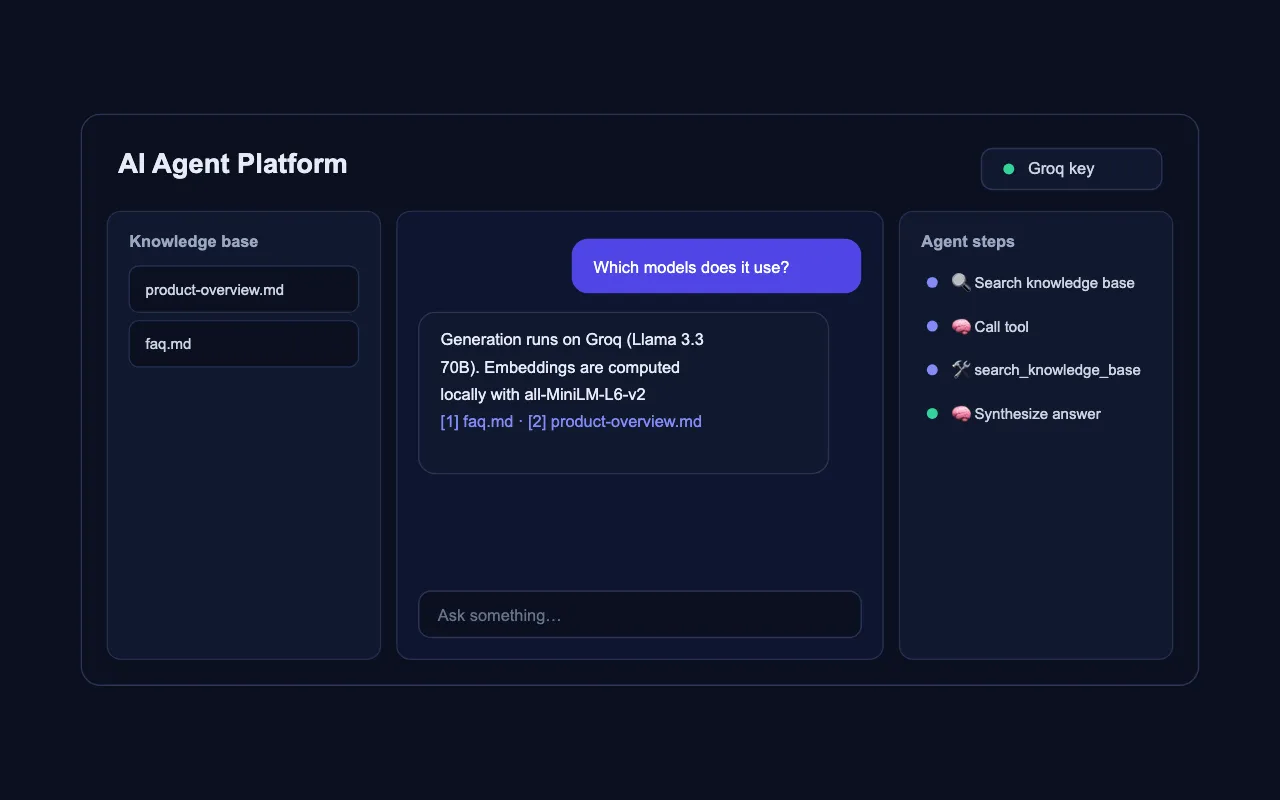This screenshot has height=800, width=1280.
Task: Click the Knowledge base panel heading
Action: 194,242
